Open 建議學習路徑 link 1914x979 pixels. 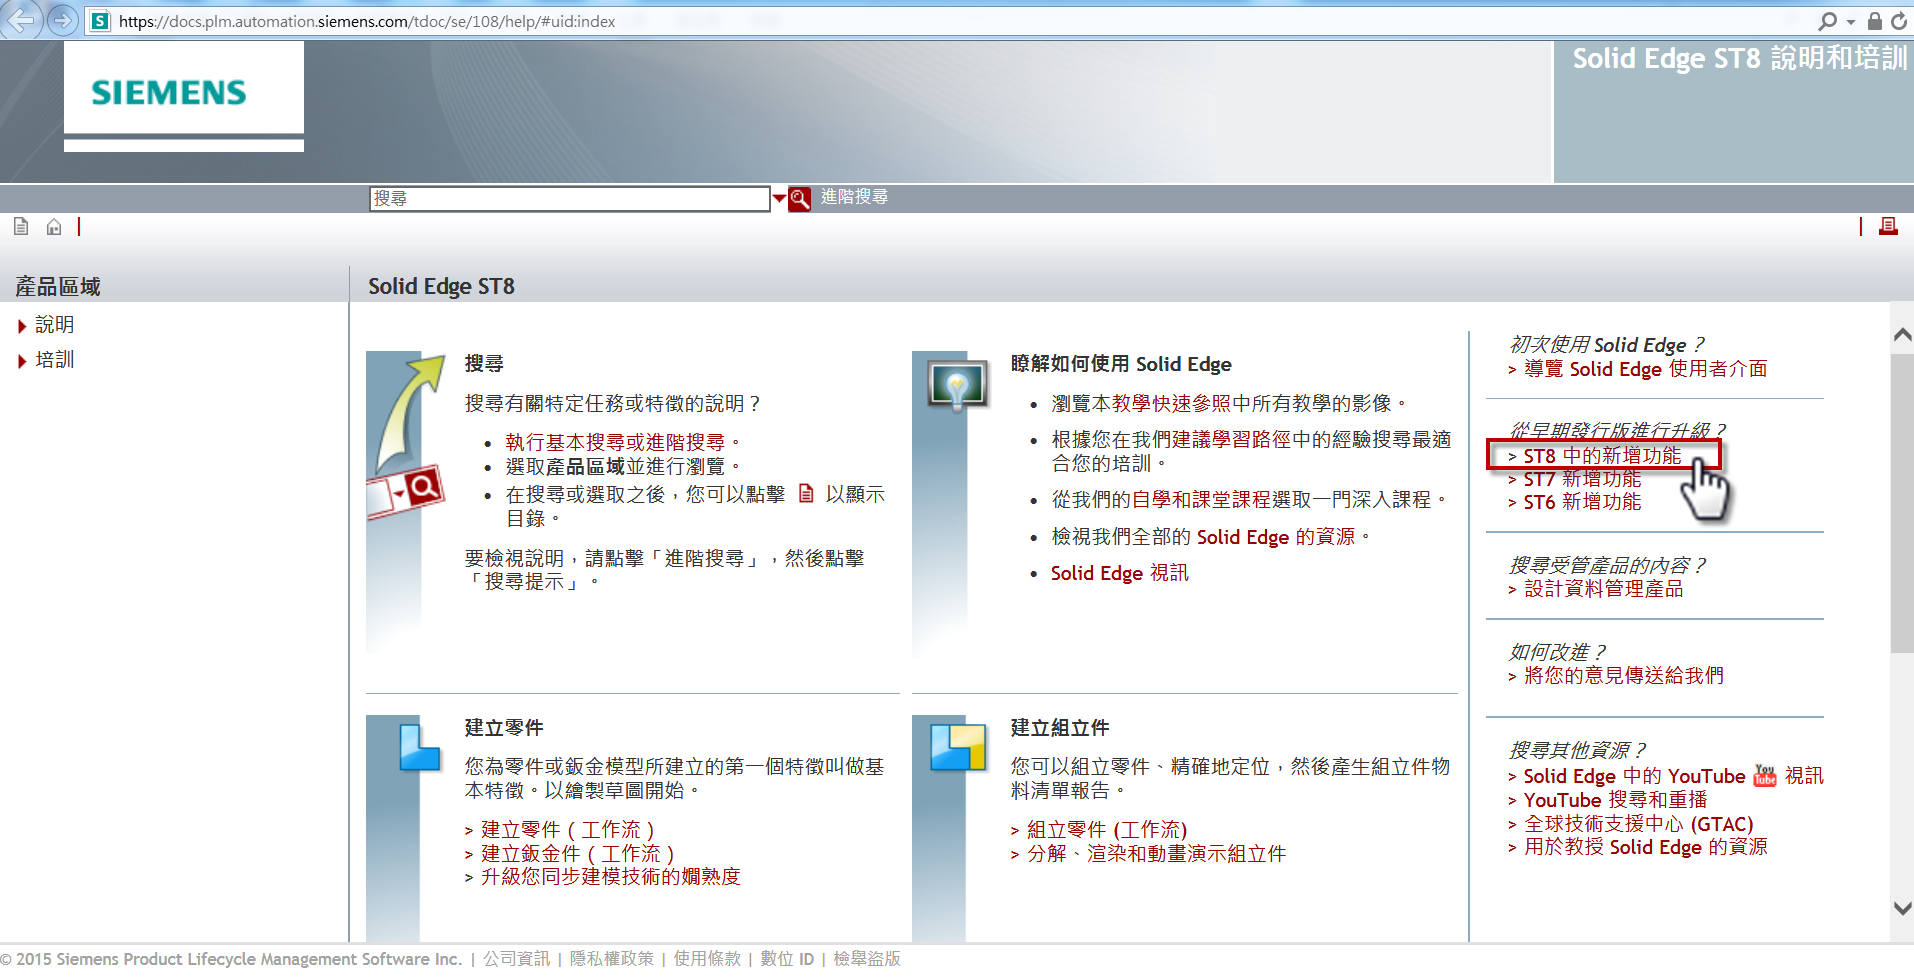[1231, 439]
